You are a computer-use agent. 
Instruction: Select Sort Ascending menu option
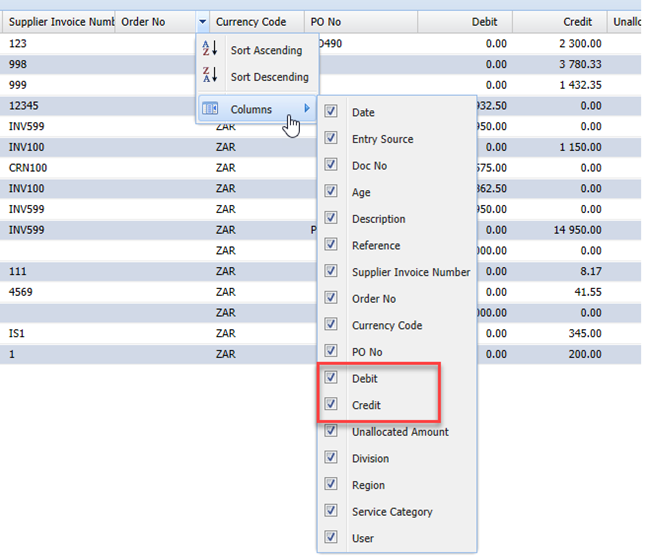[266, 50]
